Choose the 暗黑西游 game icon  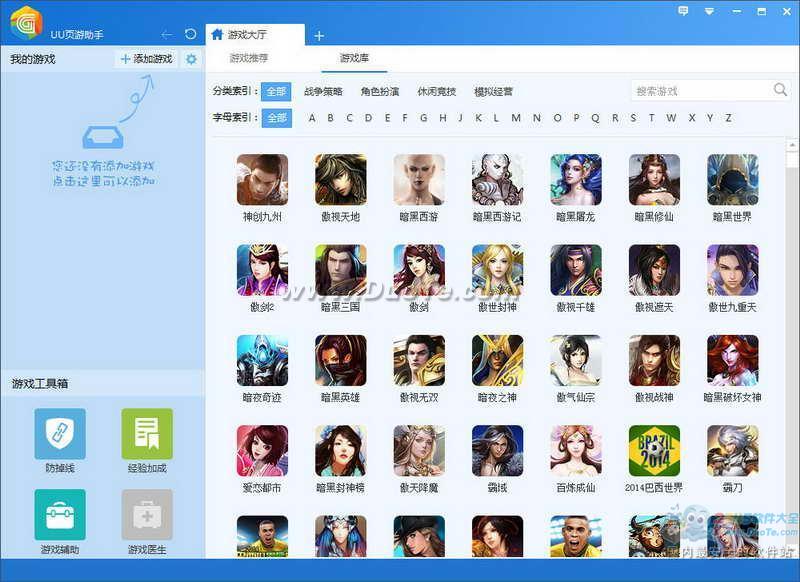click(419, 180)
